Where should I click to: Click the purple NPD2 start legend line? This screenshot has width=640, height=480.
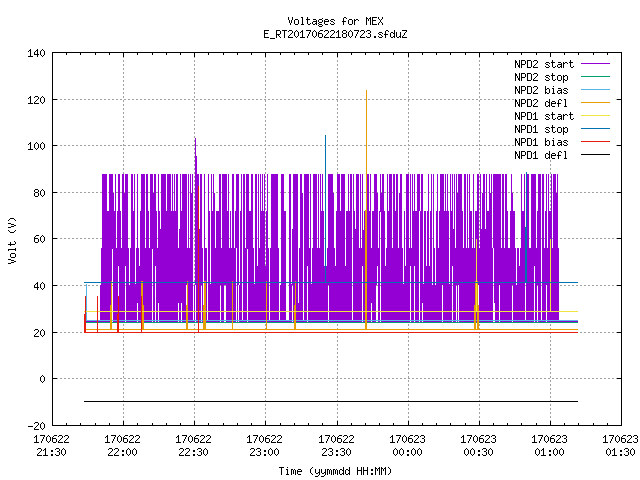596,64
